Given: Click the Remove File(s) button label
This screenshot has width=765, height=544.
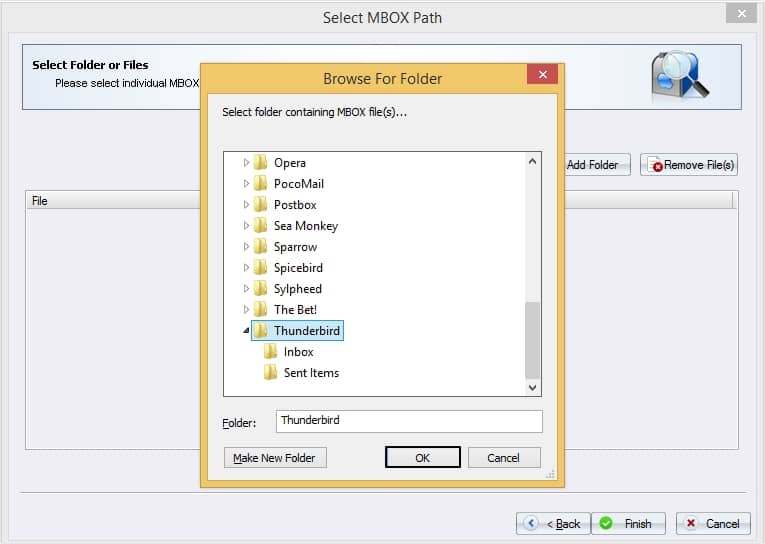Looking at the screenshot, I should click(x=699, y=165).
